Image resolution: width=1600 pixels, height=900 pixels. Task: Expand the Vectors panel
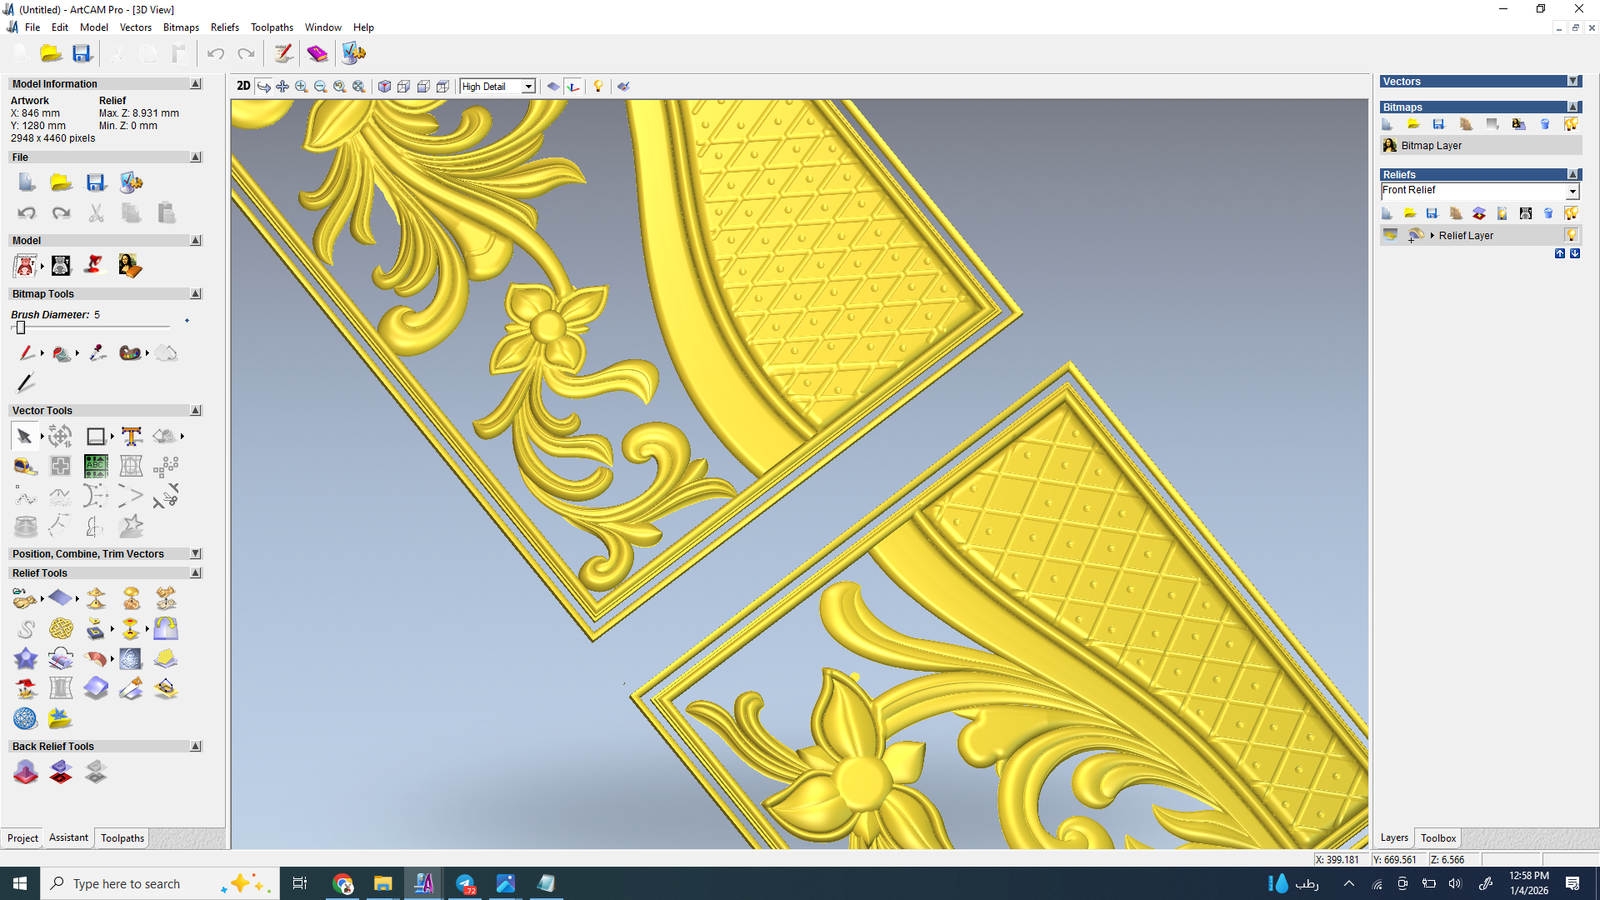[x=1573, y=81]
